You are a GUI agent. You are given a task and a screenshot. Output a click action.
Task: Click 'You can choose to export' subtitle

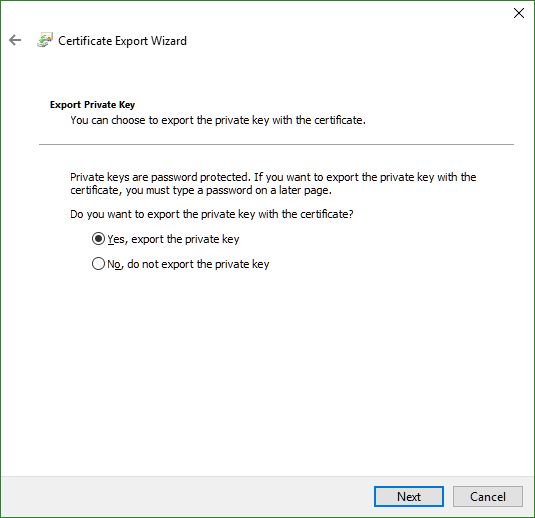pos(218,120)
